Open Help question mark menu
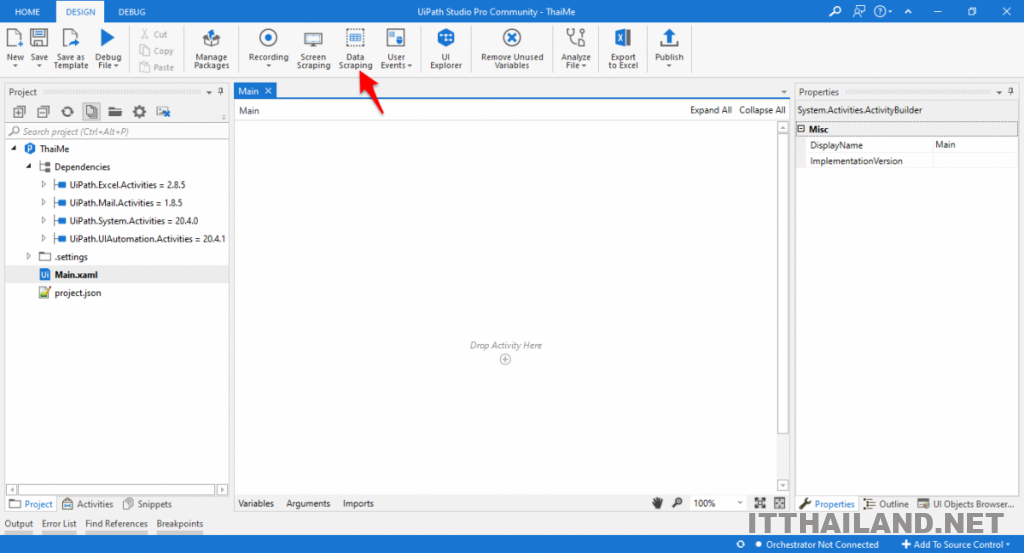1024x553 pixels. [x=882, y=11]
